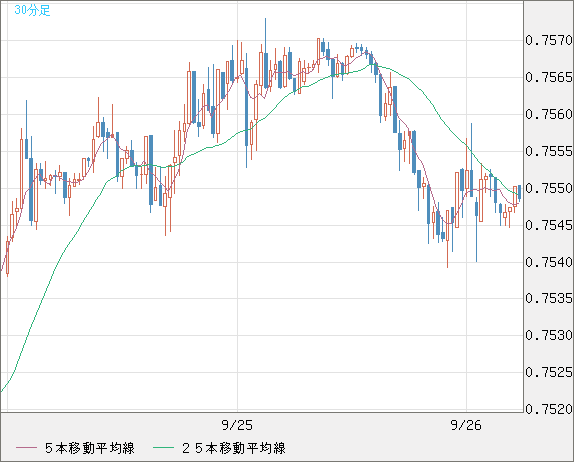Click the 5本移動平均線 legend label
Screen dimensions: 574x462
90,448
